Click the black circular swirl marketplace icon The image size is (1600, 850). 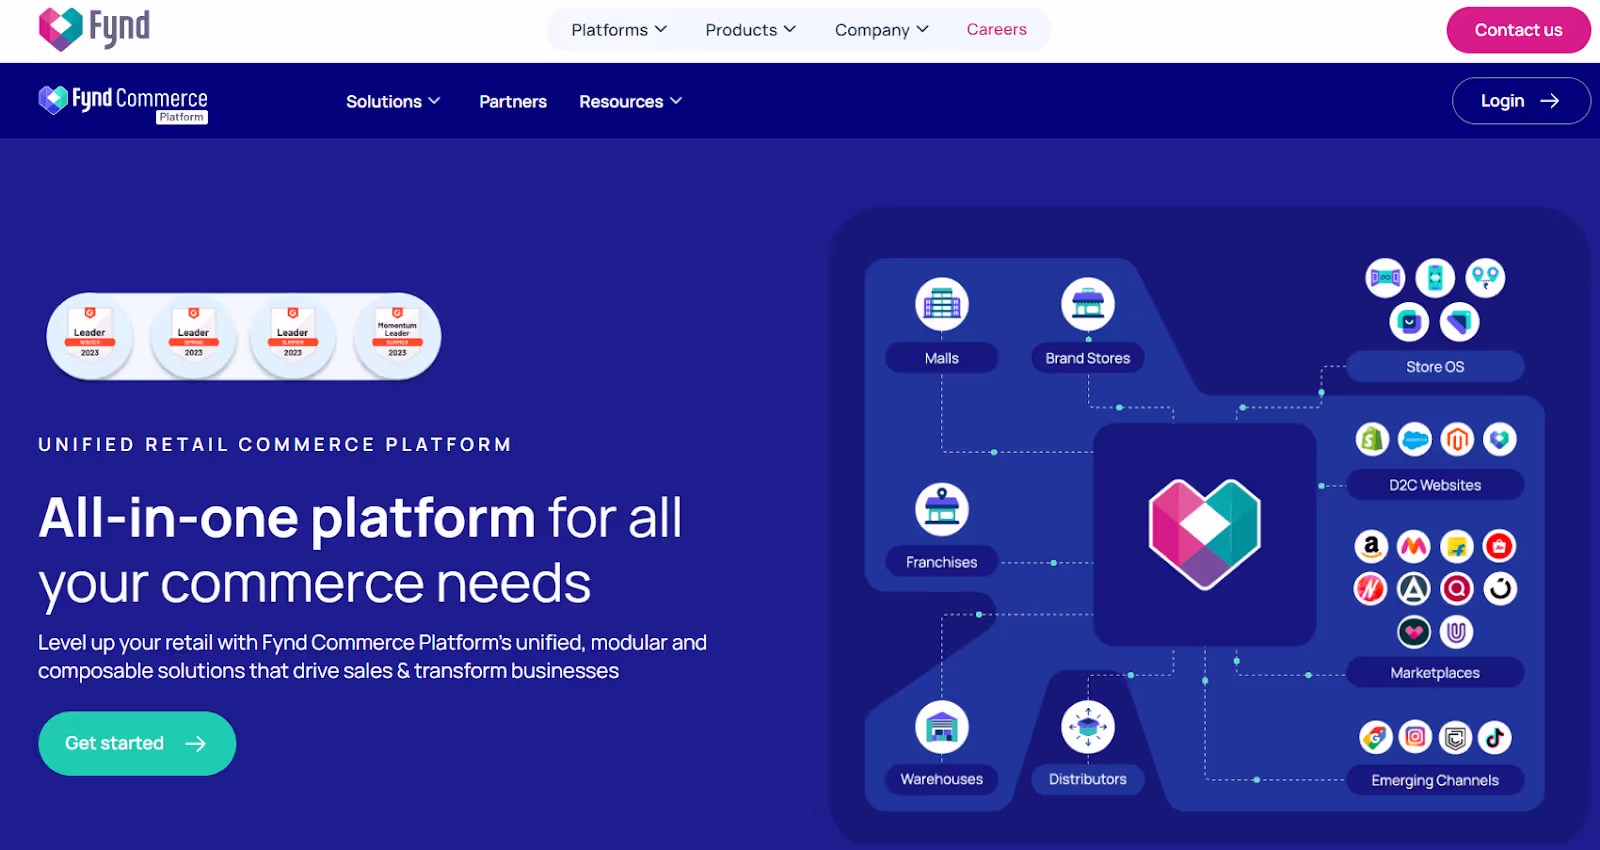pyautogui.click(x=1499, y=589)
